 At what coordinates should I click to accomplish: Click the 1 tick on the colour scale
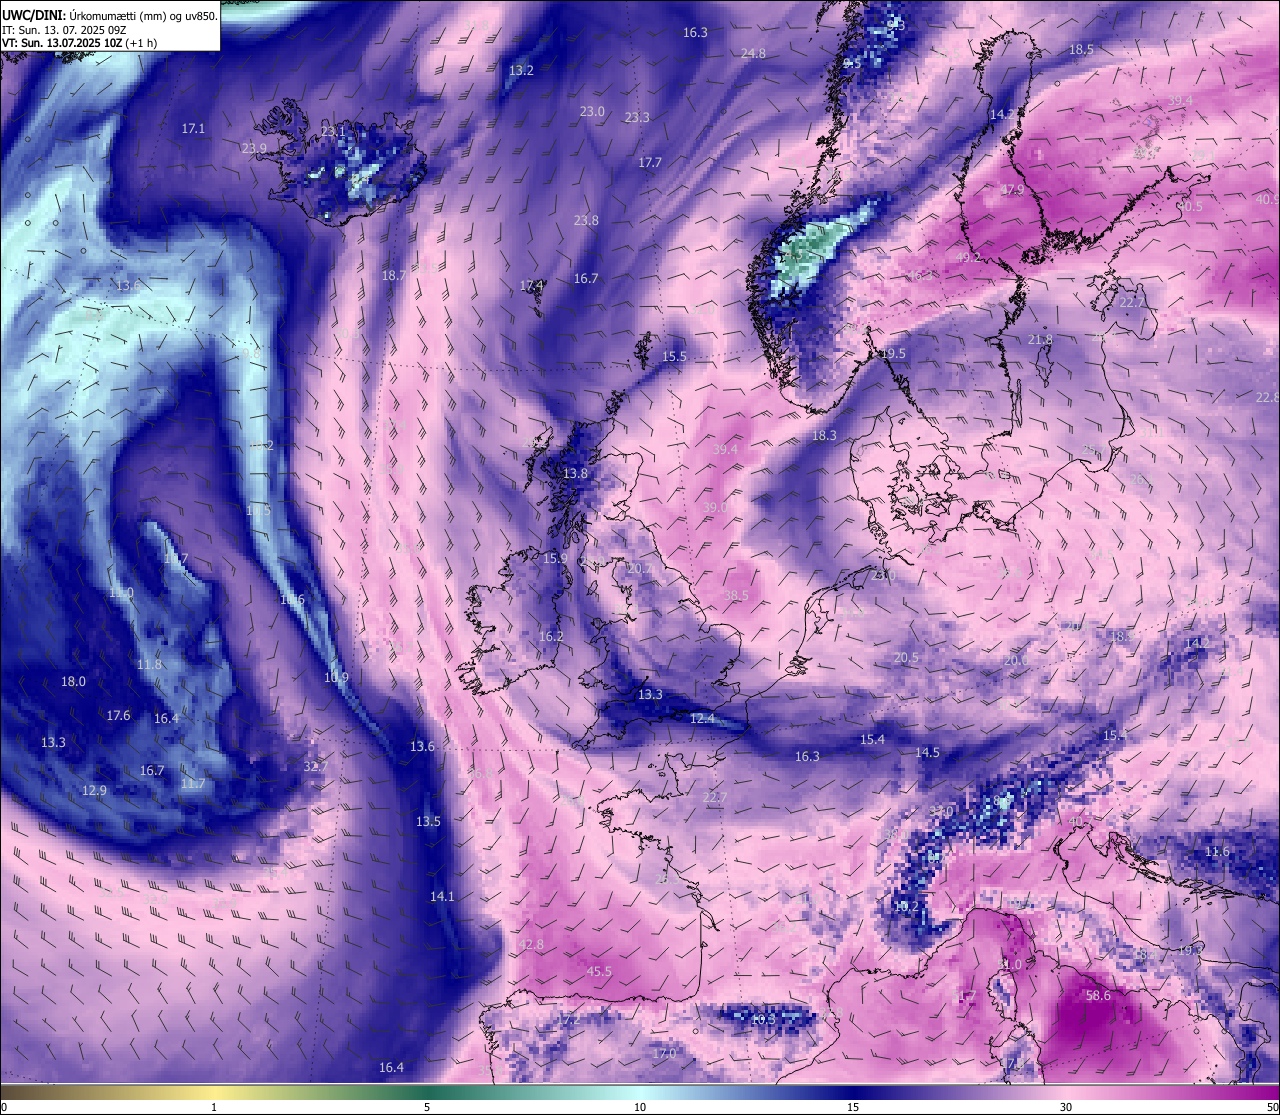(x=214, y=1107)
